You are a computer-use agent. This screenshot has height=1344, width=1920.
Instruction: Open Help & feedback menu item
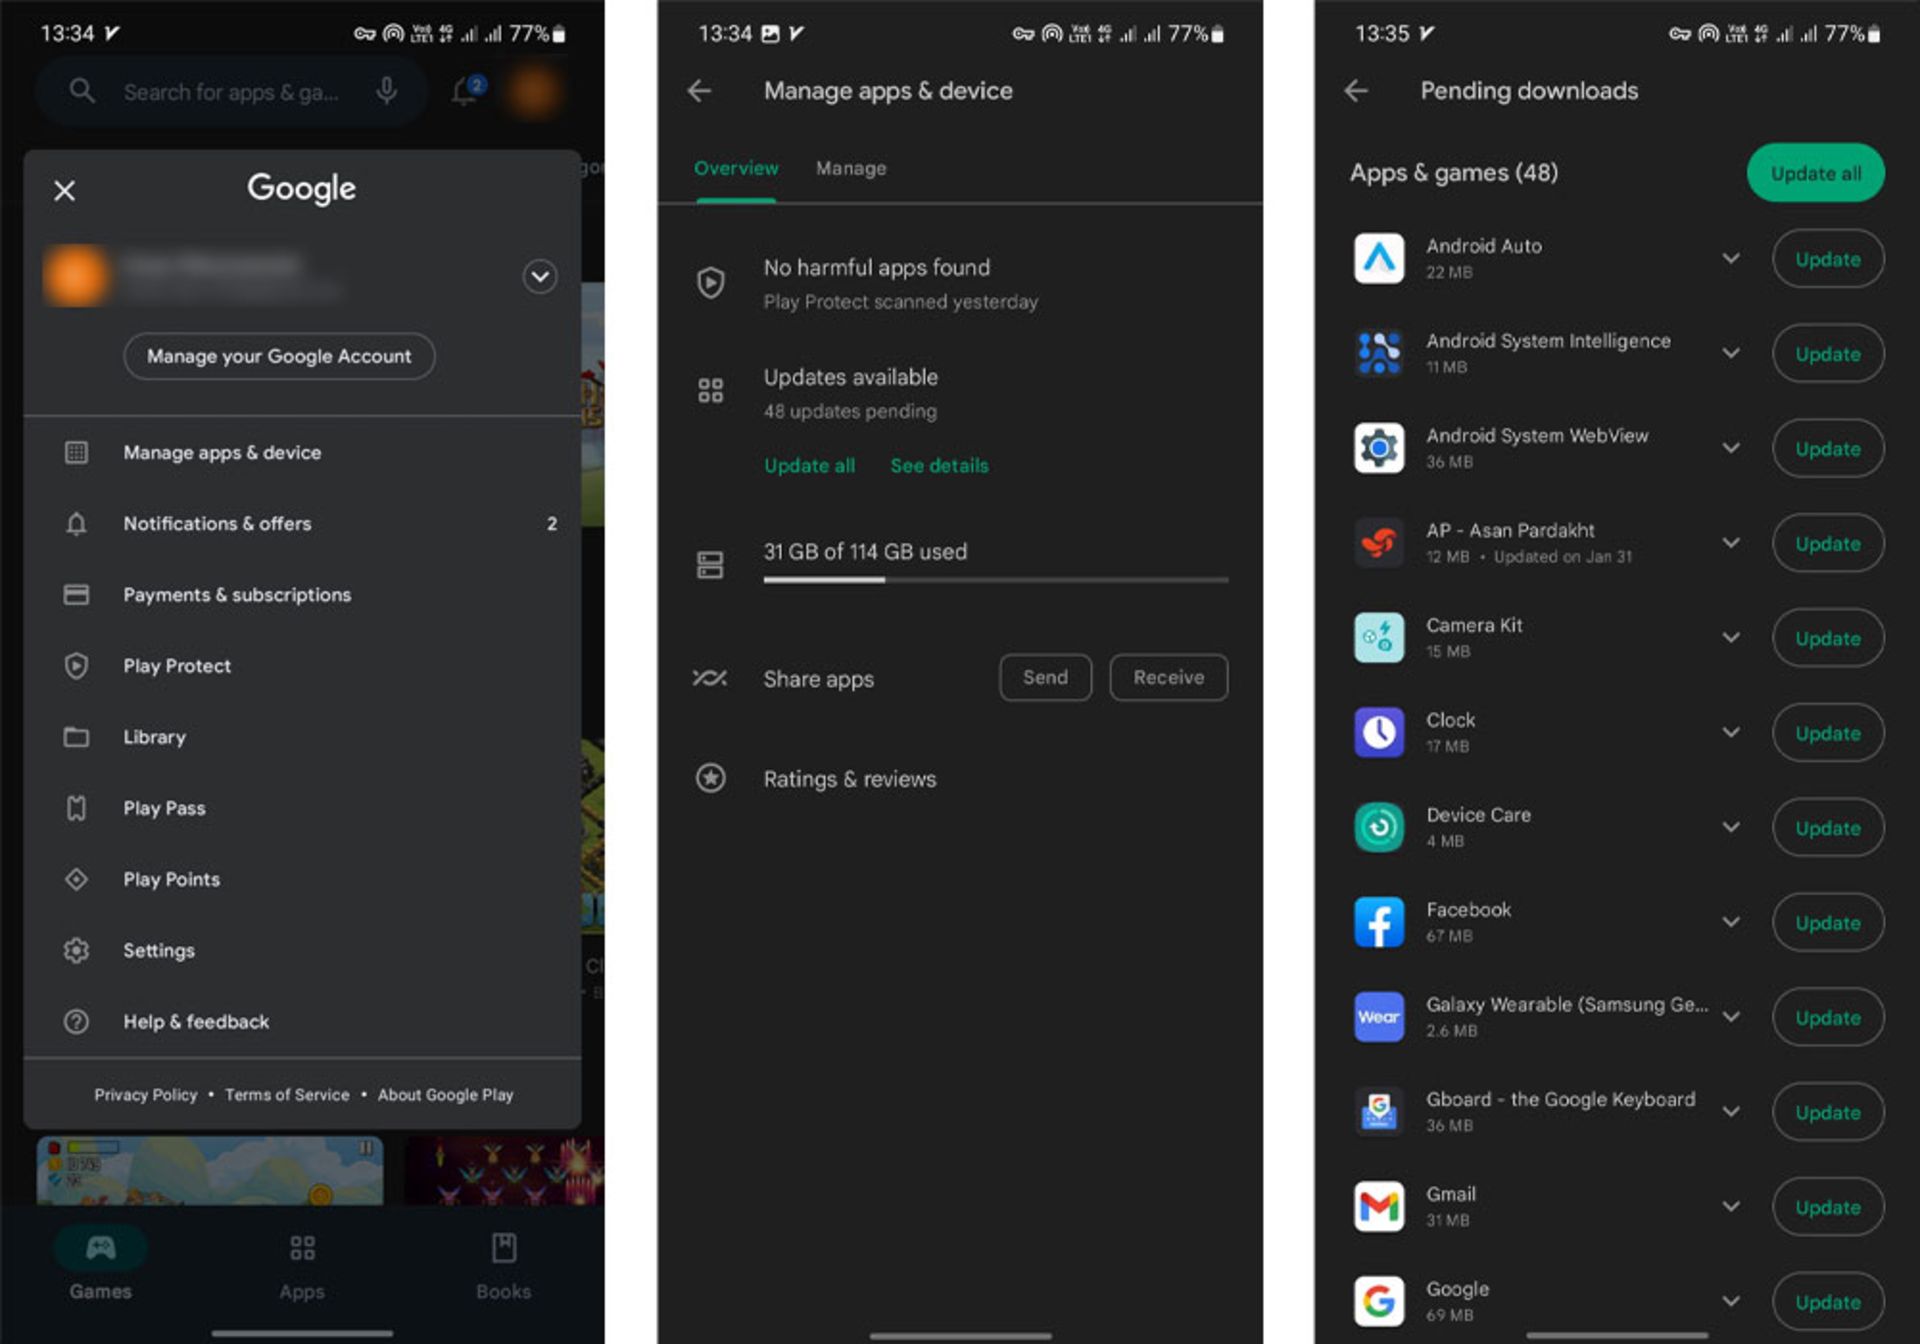click(302, 1021)
